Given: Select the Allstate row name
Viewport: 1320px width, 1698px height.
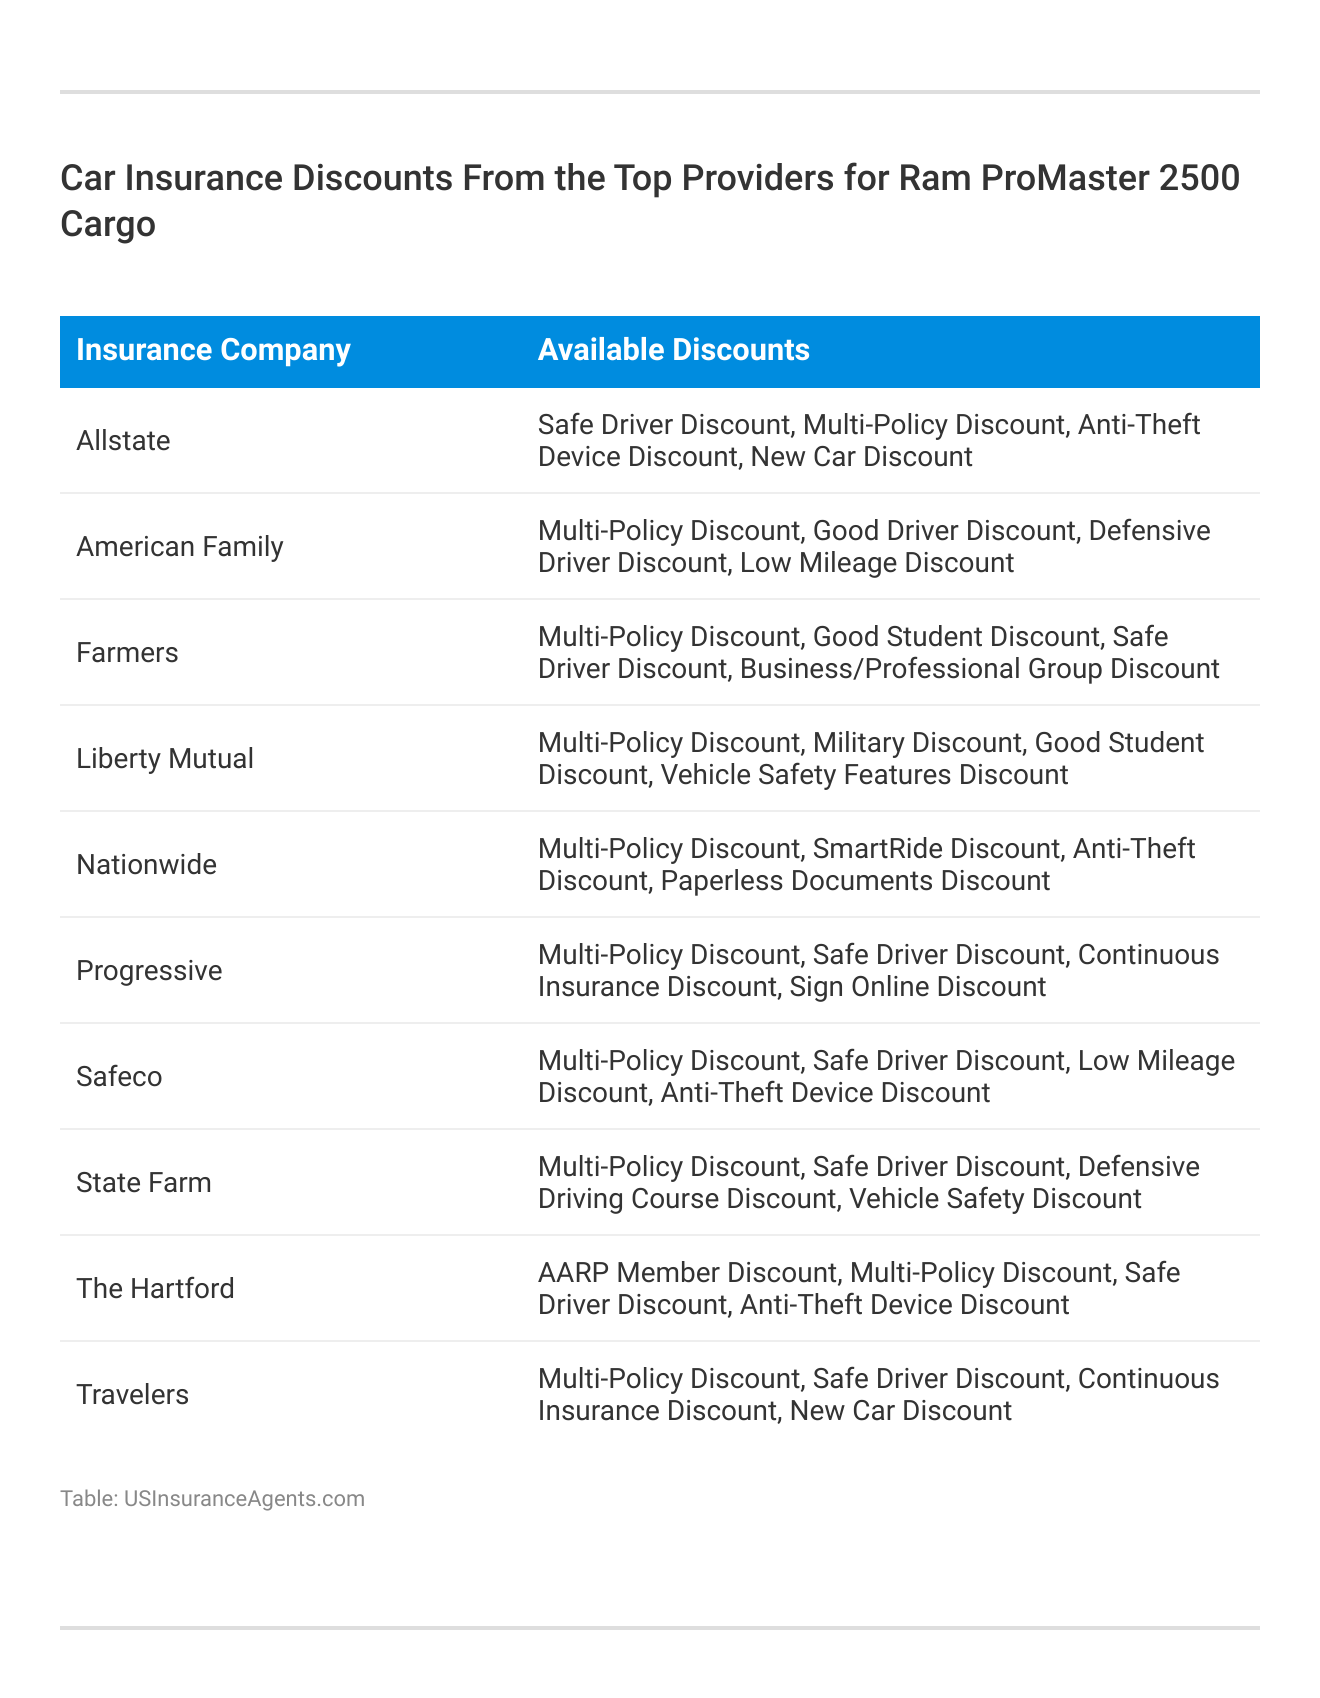Looking at the screenshot, I should (123, 441).
